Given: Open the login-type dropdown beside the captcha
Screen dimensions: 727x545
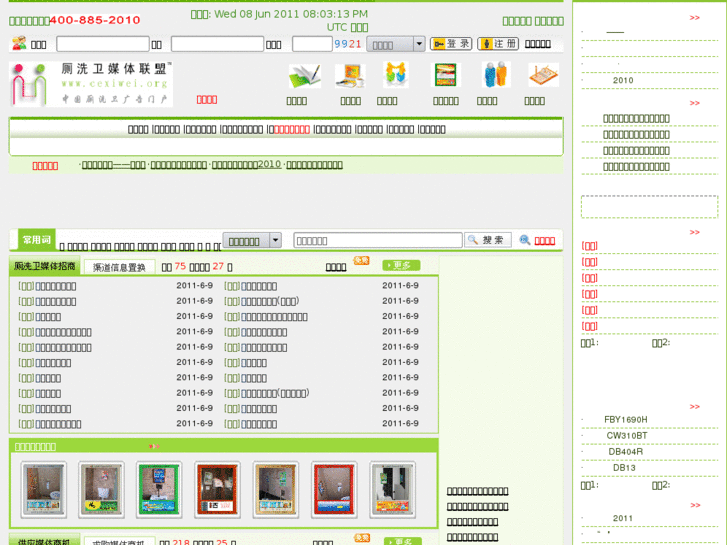Looking at the screenshot, I should point(396,44).
